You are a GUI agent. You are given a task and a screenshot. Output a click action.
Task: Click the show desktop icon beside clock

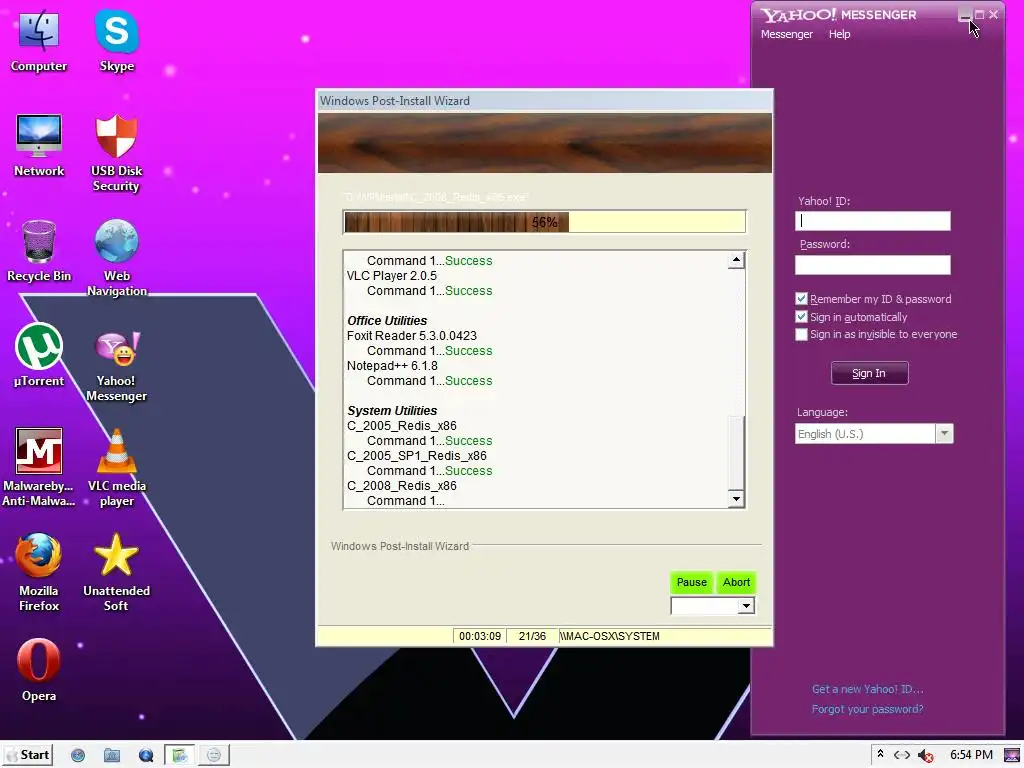[x=1012, y=755]
